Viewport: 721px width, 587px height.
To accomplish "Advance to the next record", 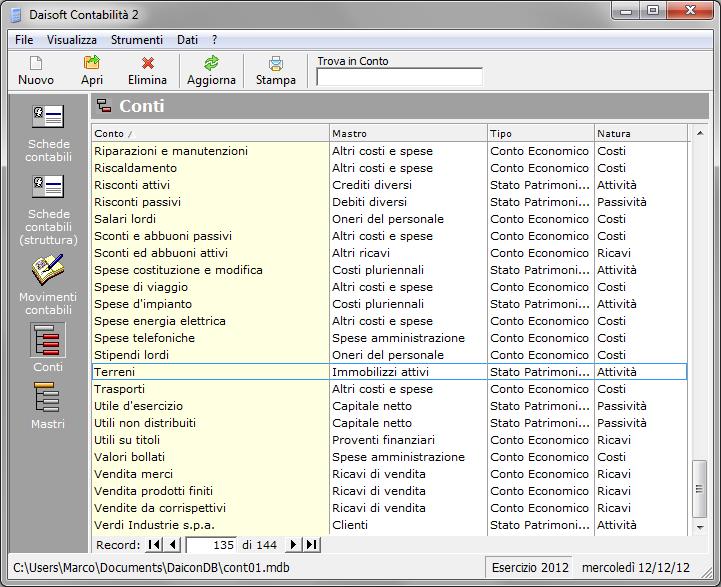I will point(293,545).
